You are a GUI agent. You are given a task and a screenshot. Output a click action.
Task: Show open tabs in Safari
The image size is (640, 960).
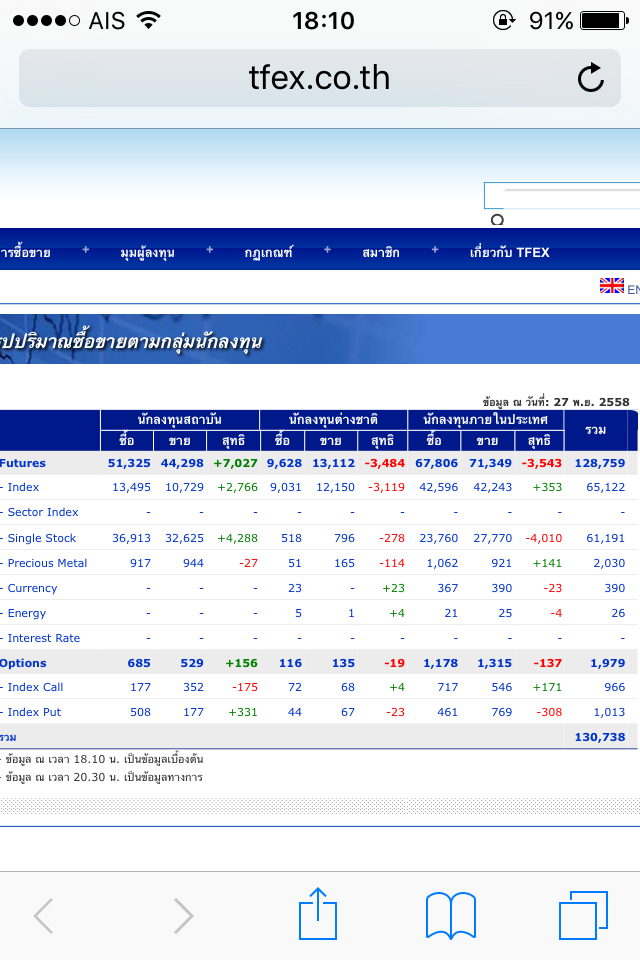(x=583, y=915)
